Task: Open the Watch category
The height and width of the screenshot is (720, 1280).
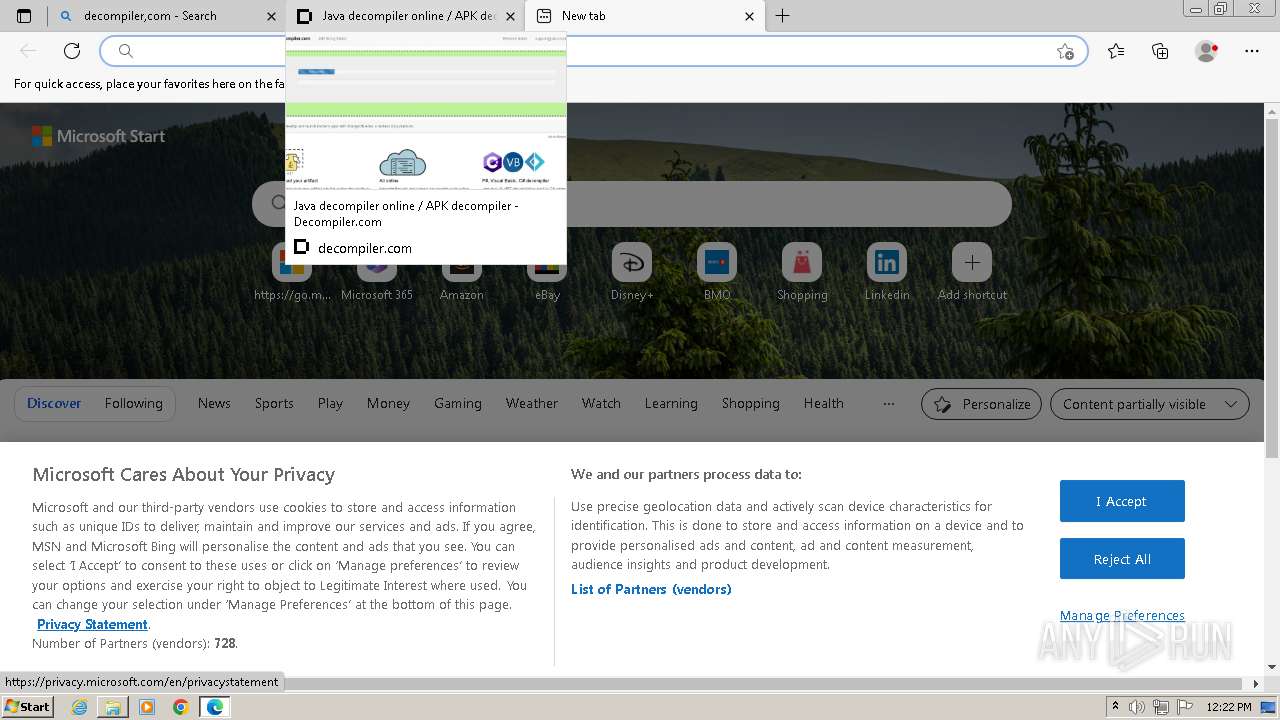Action: 601,403
